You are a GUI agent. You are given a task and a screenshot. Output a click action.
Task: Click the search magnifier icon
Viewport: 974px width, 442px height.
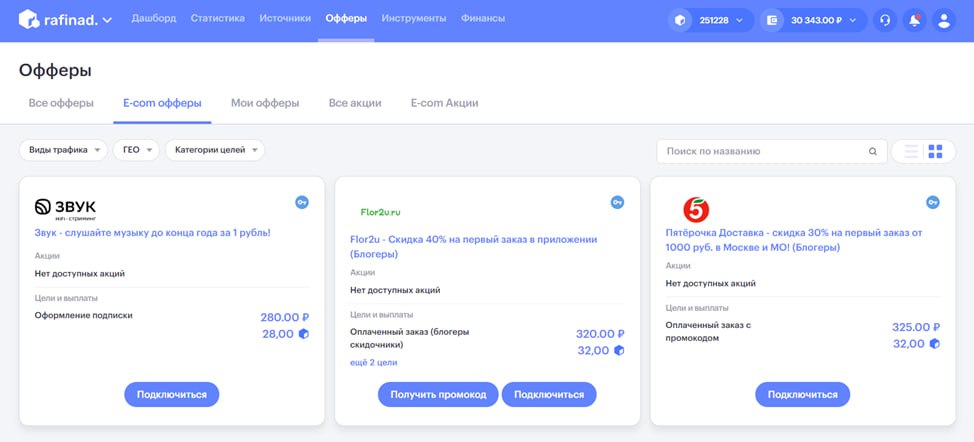pos(873,151)
